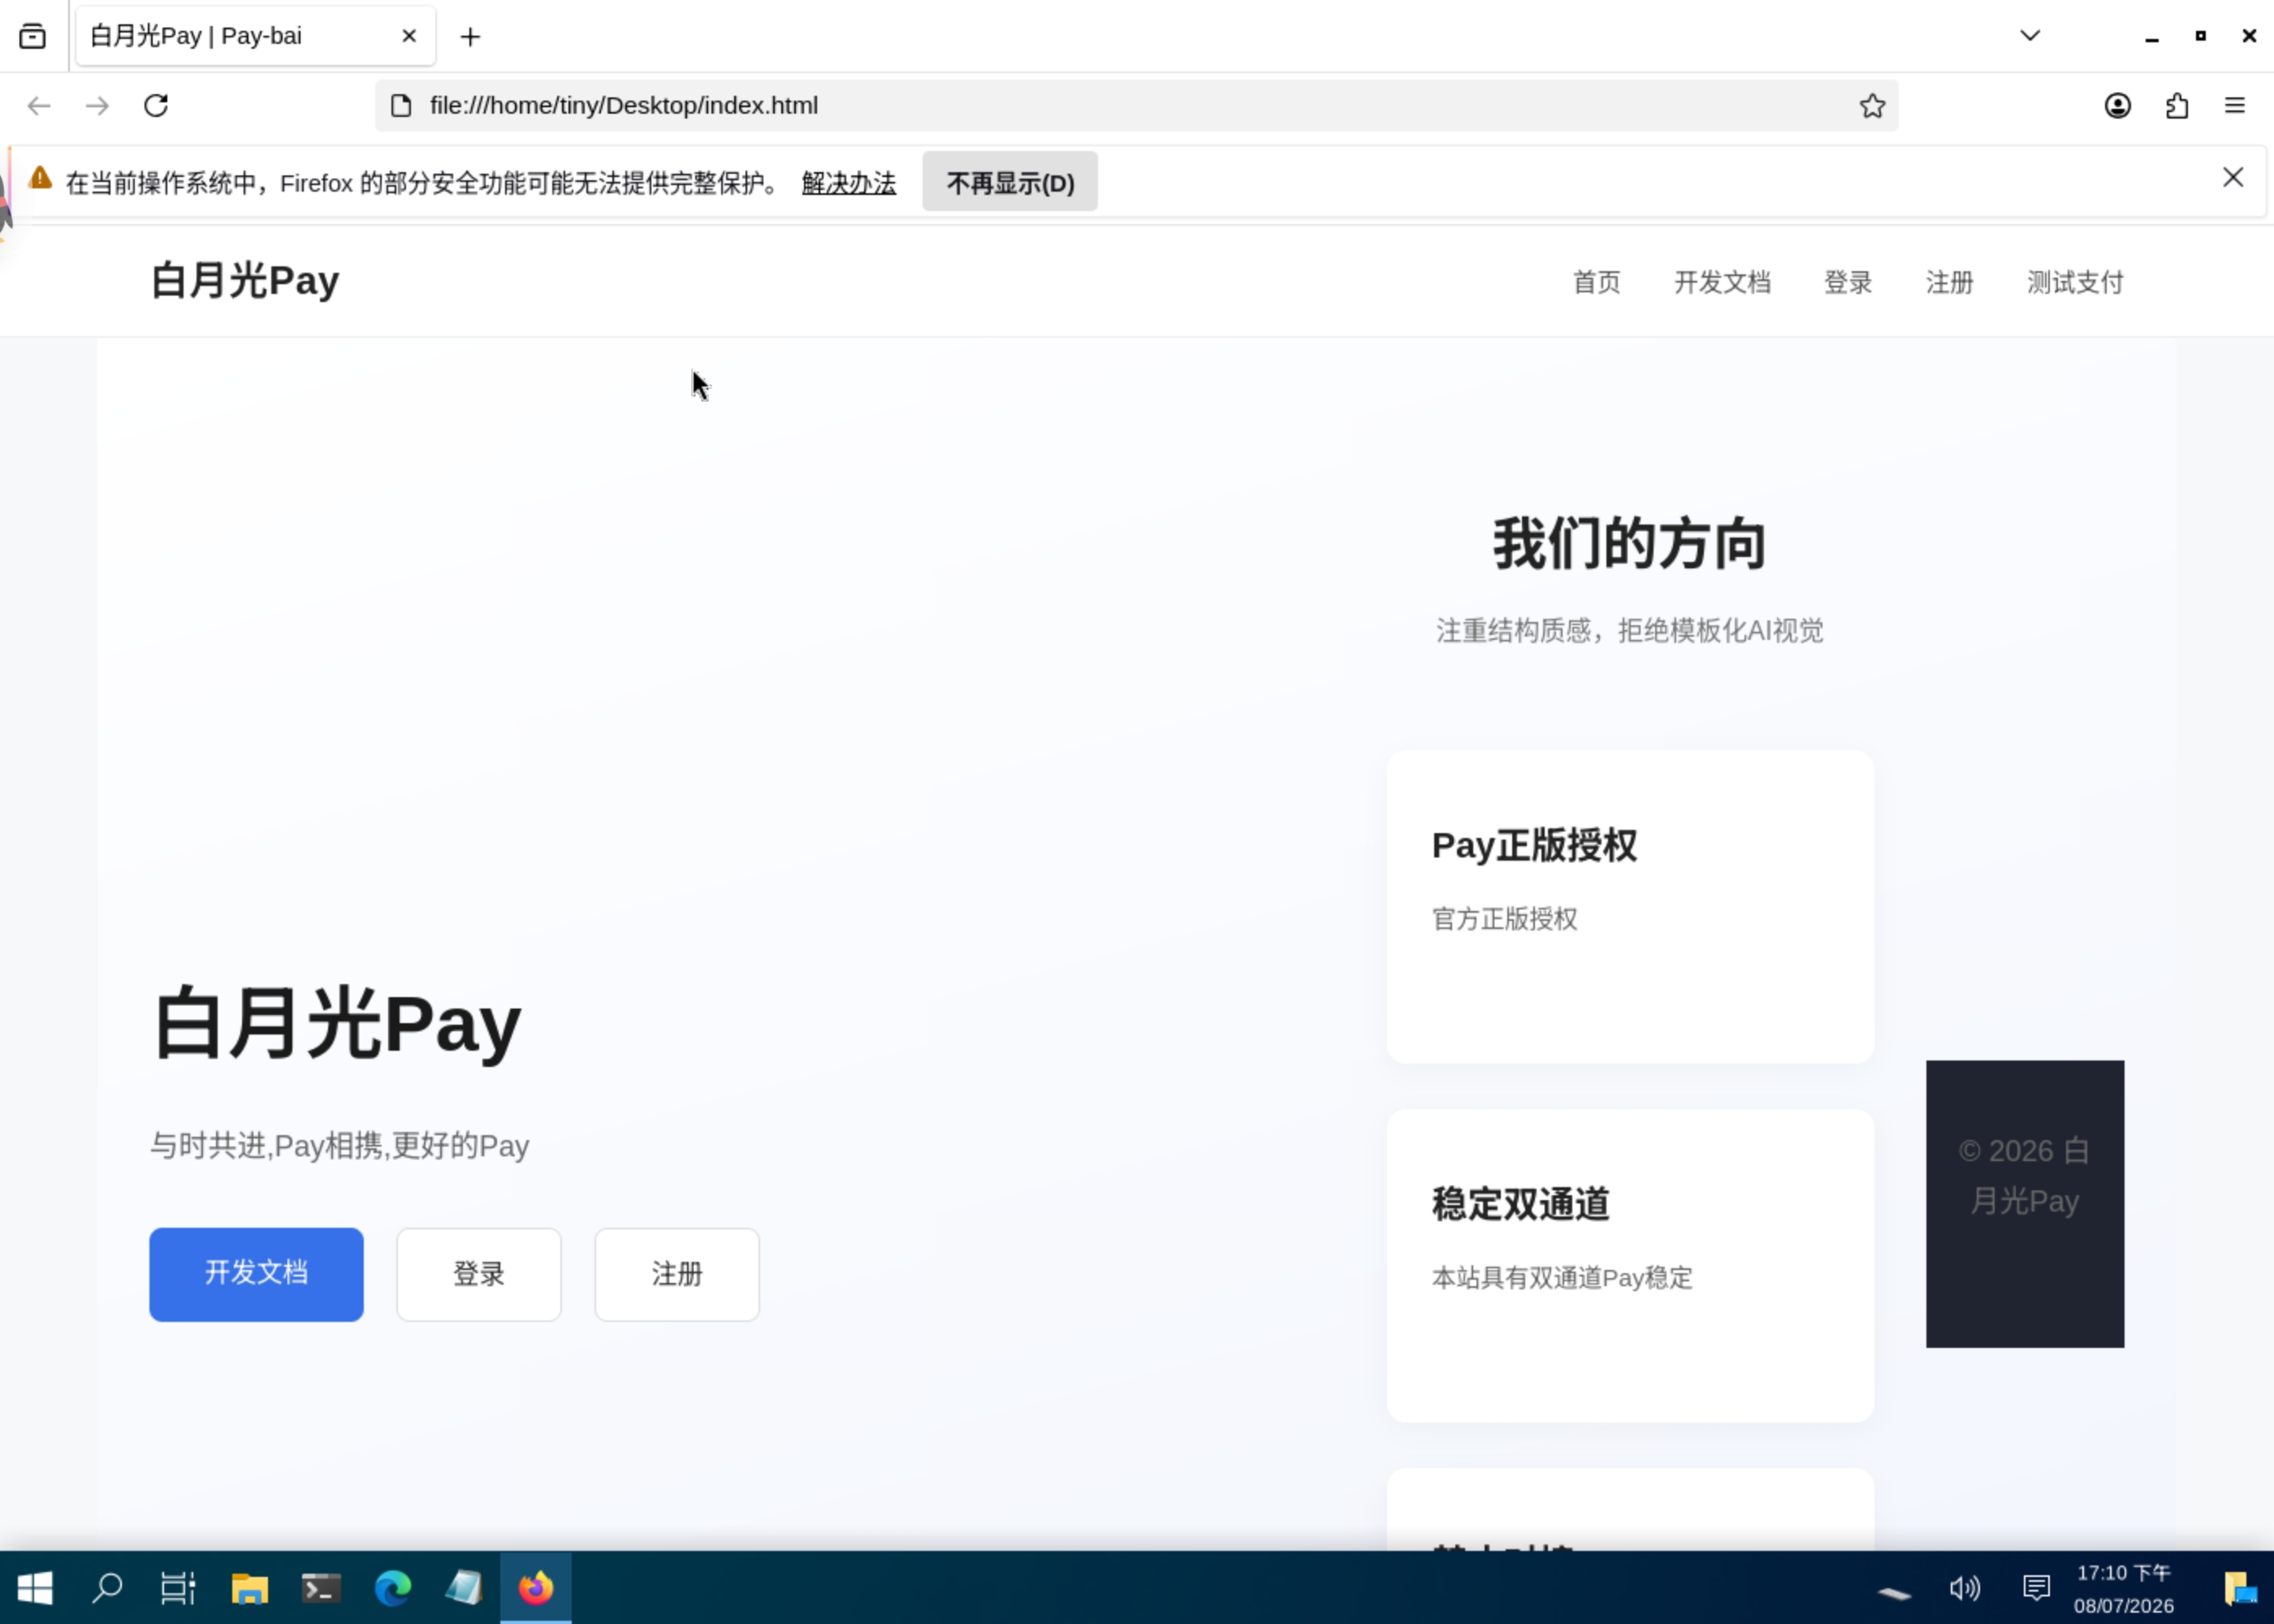Click the 不再显示(D) button
The width and height of the screenshot is (2274, 1624).
tap(1010, 182)
